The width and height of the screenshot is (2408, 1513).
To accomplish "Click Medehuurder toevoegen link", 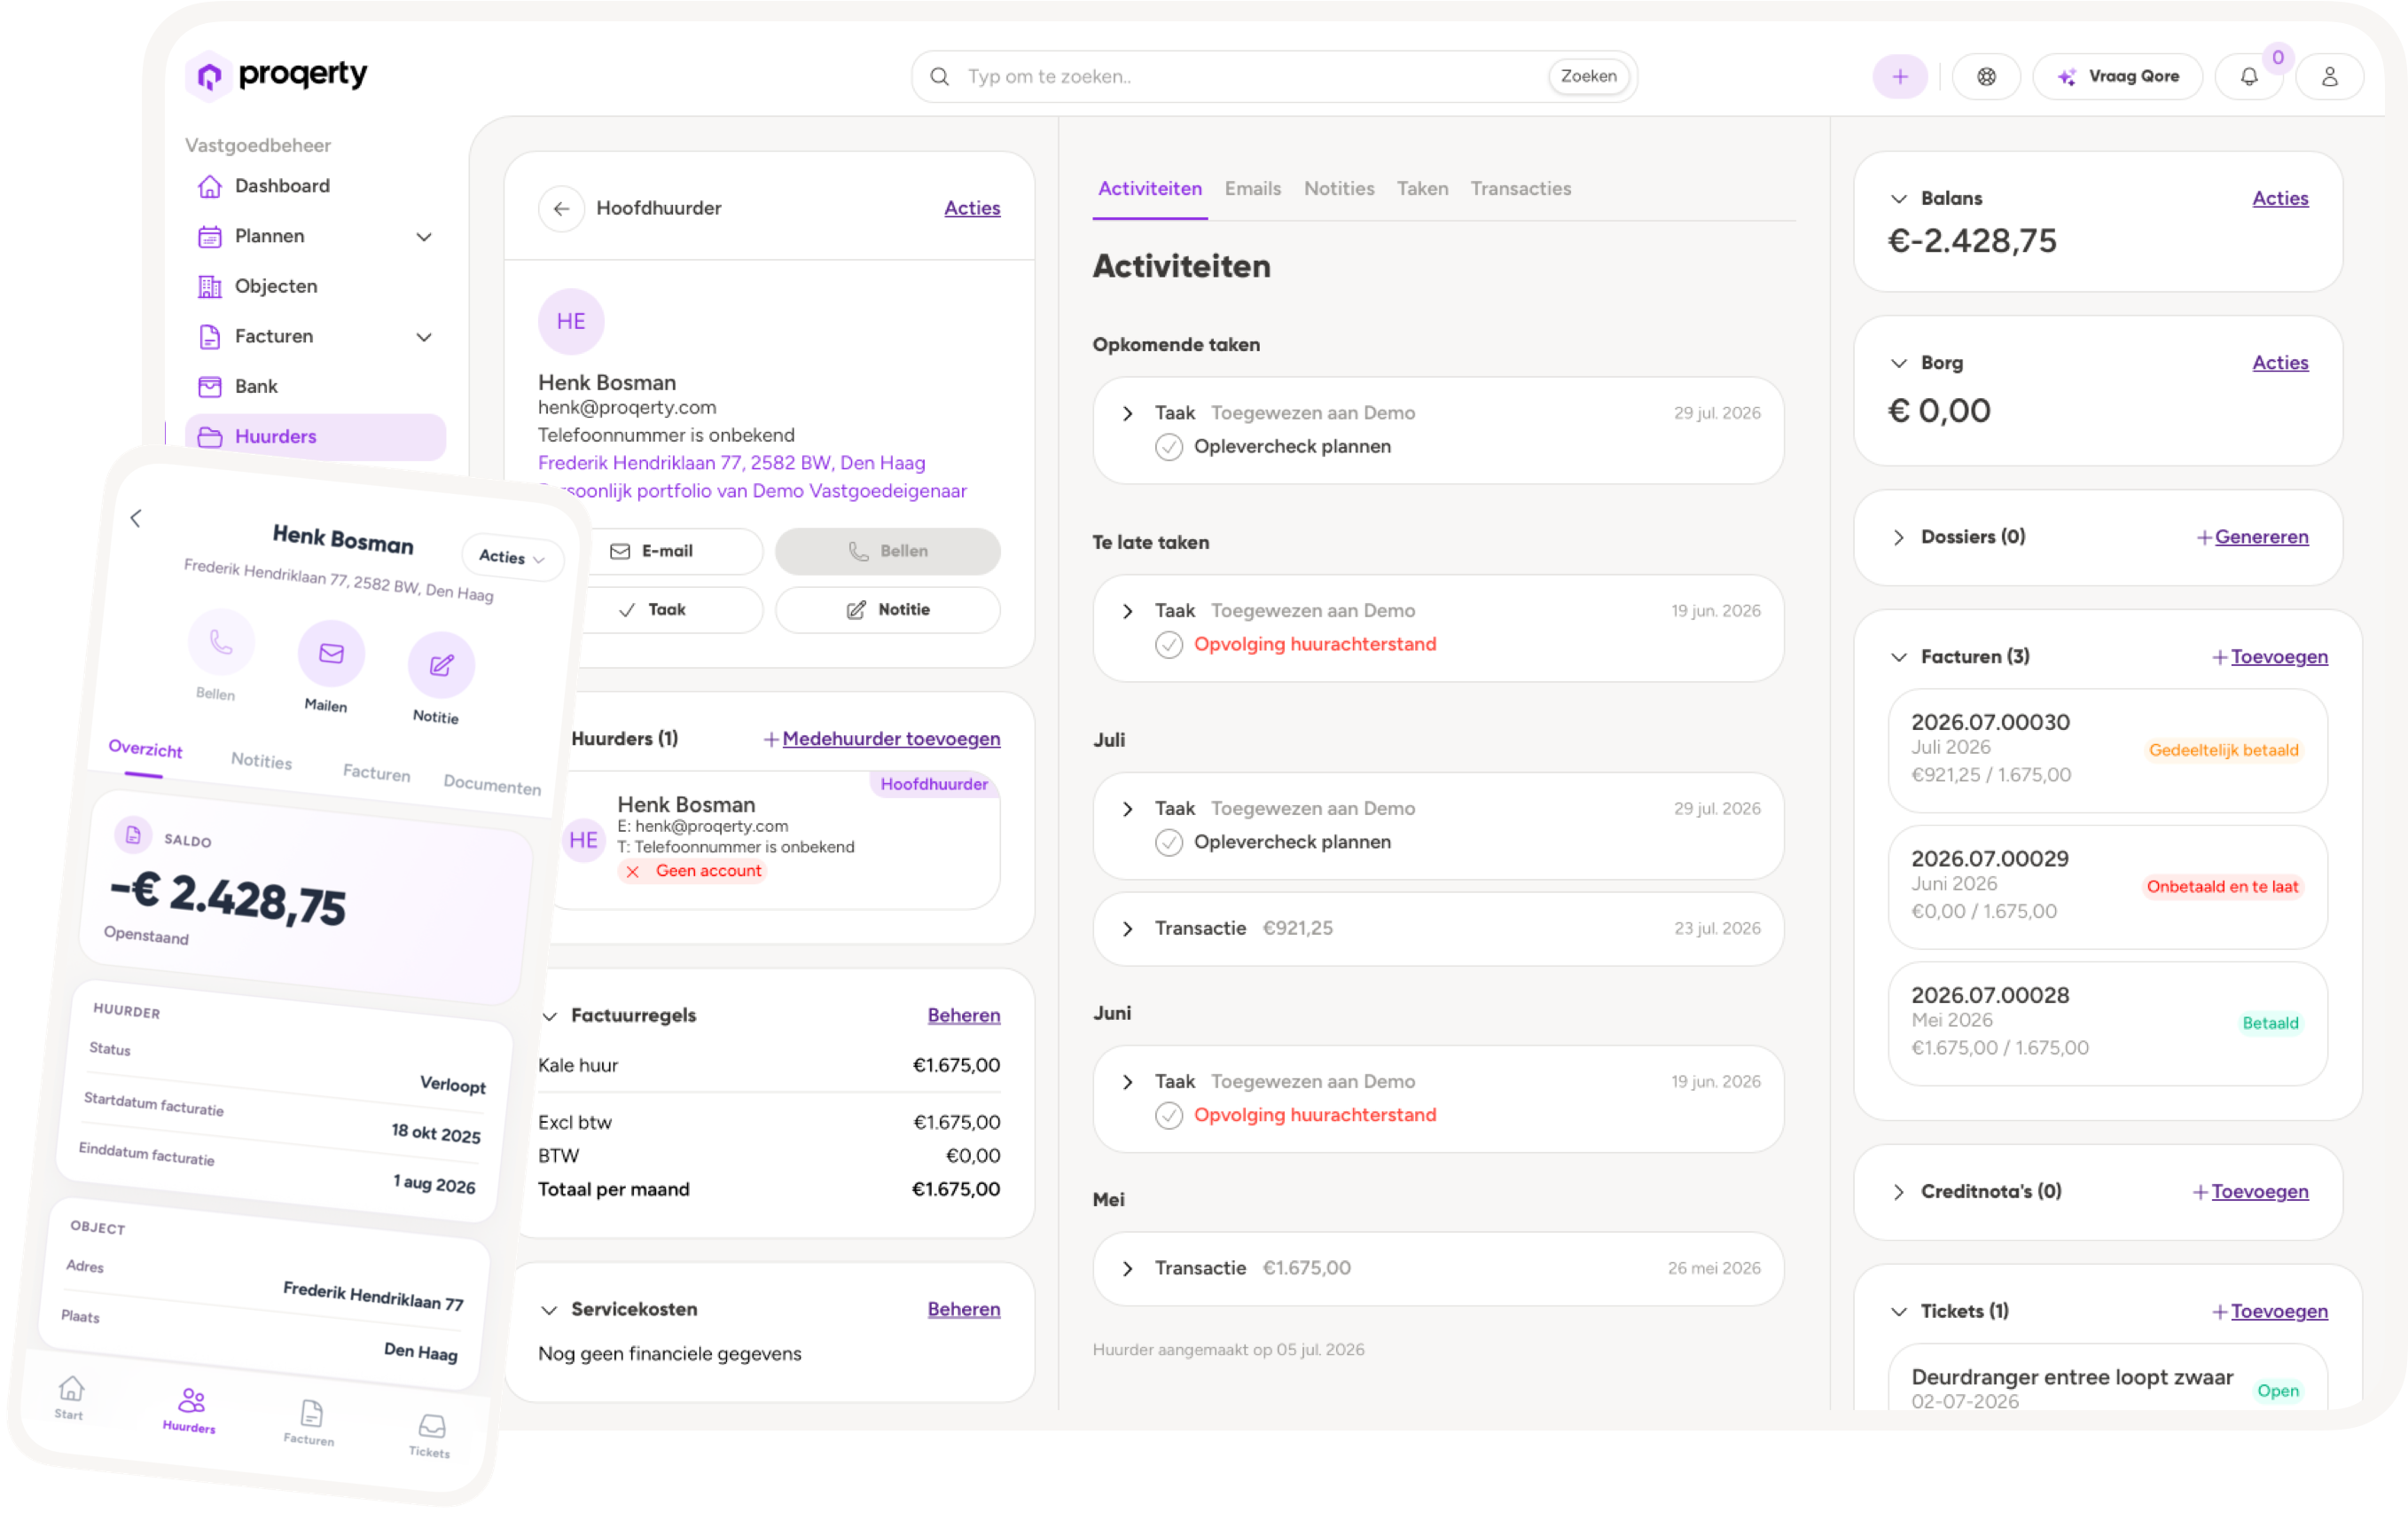I will click(x=890, y=739).
